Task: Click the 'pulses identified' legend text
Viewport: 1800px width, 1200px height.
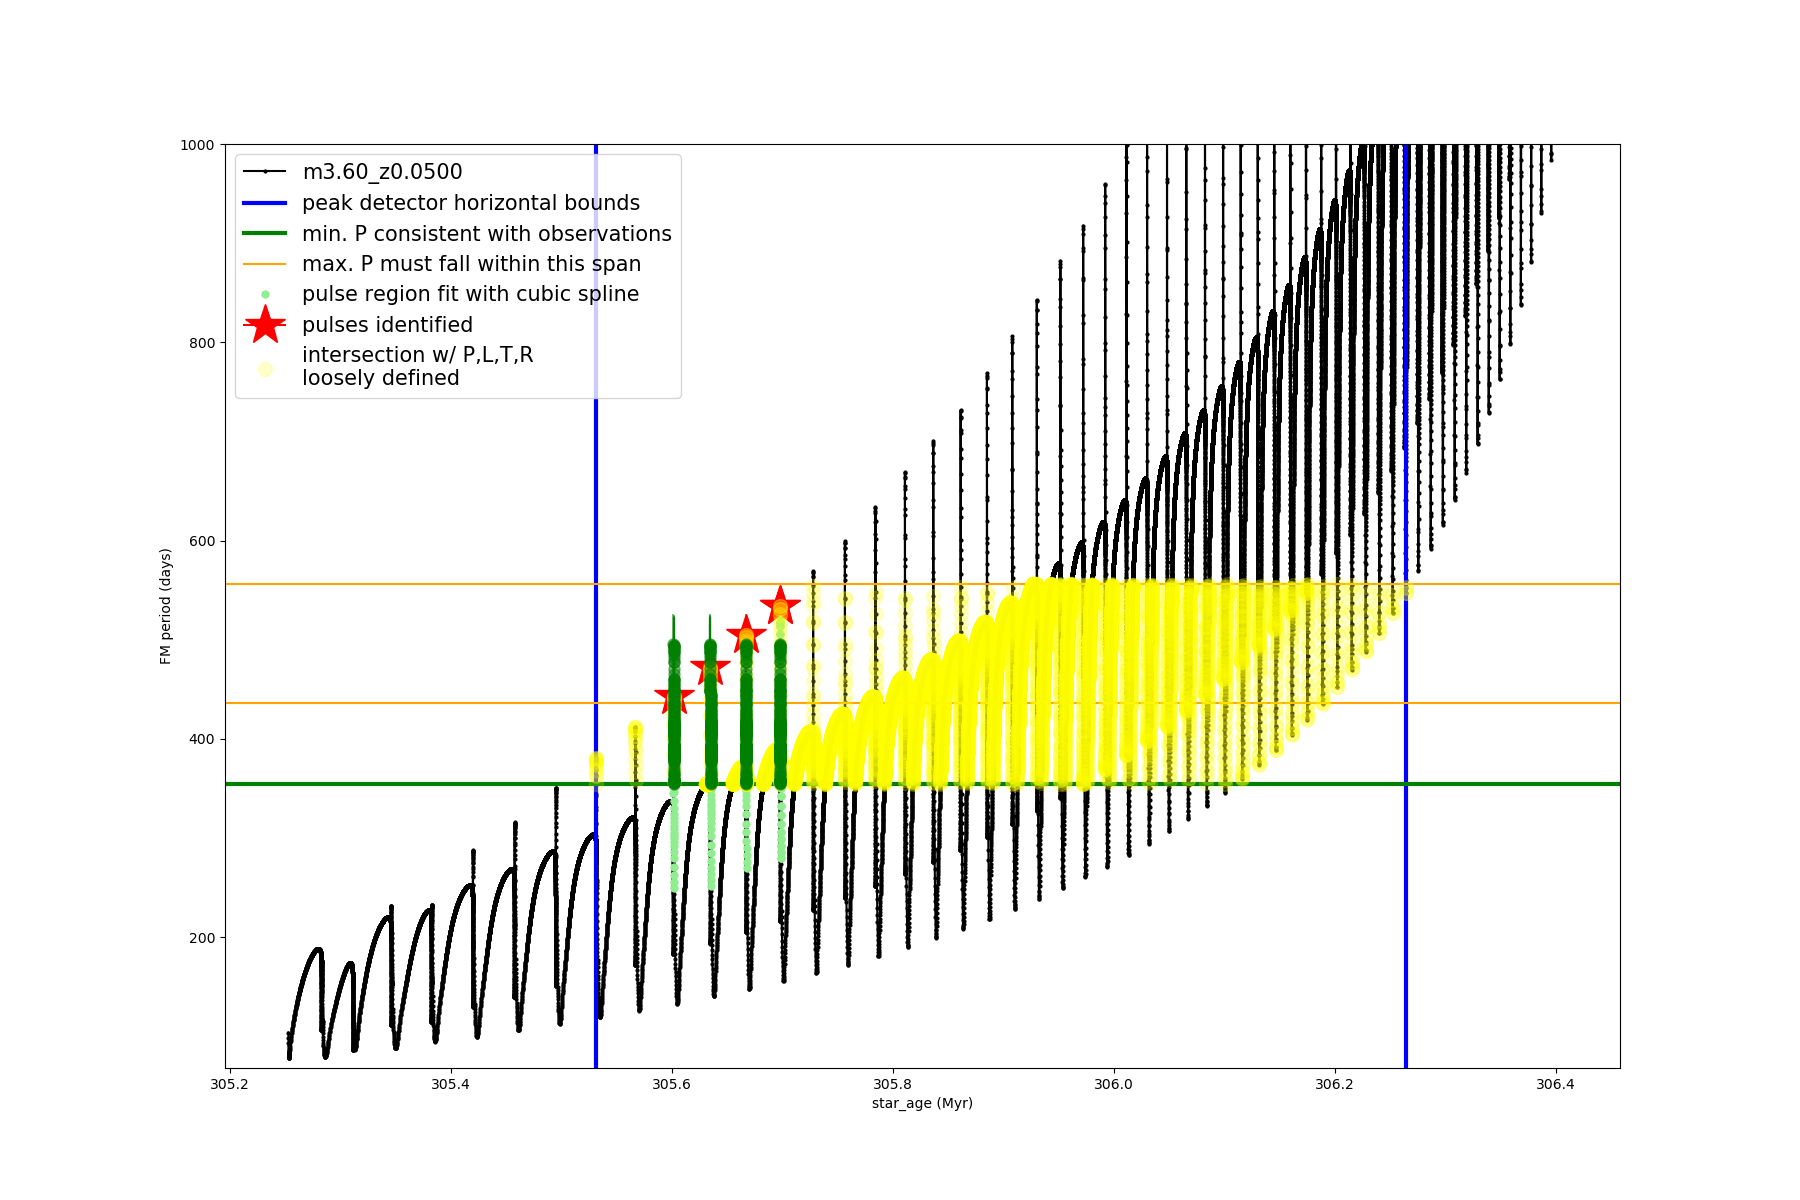Action: (x=387, y=325)
